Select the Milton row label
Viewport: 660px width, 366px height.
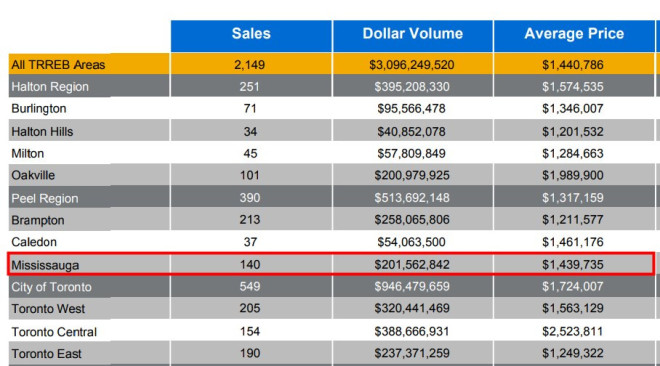point(28,154)
